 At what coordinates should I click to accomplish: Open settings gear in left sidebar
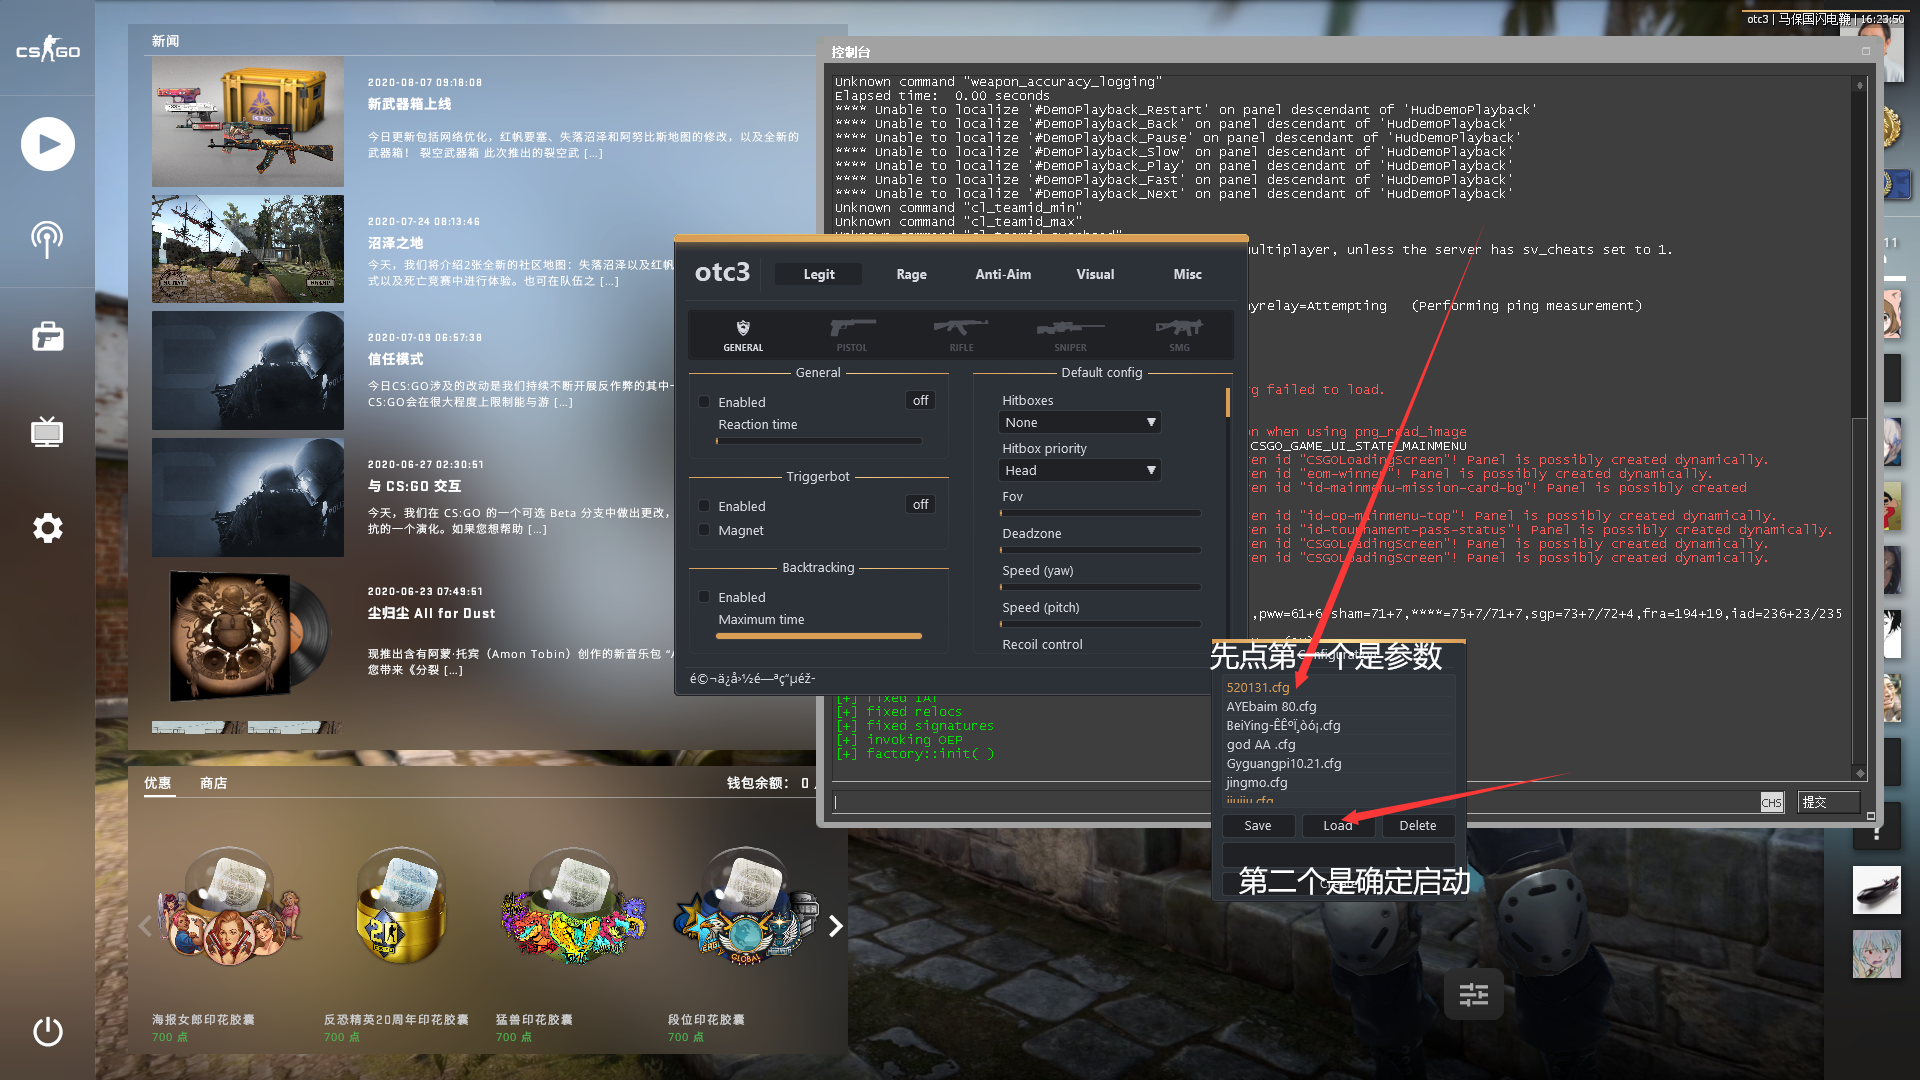coord(47,528)
